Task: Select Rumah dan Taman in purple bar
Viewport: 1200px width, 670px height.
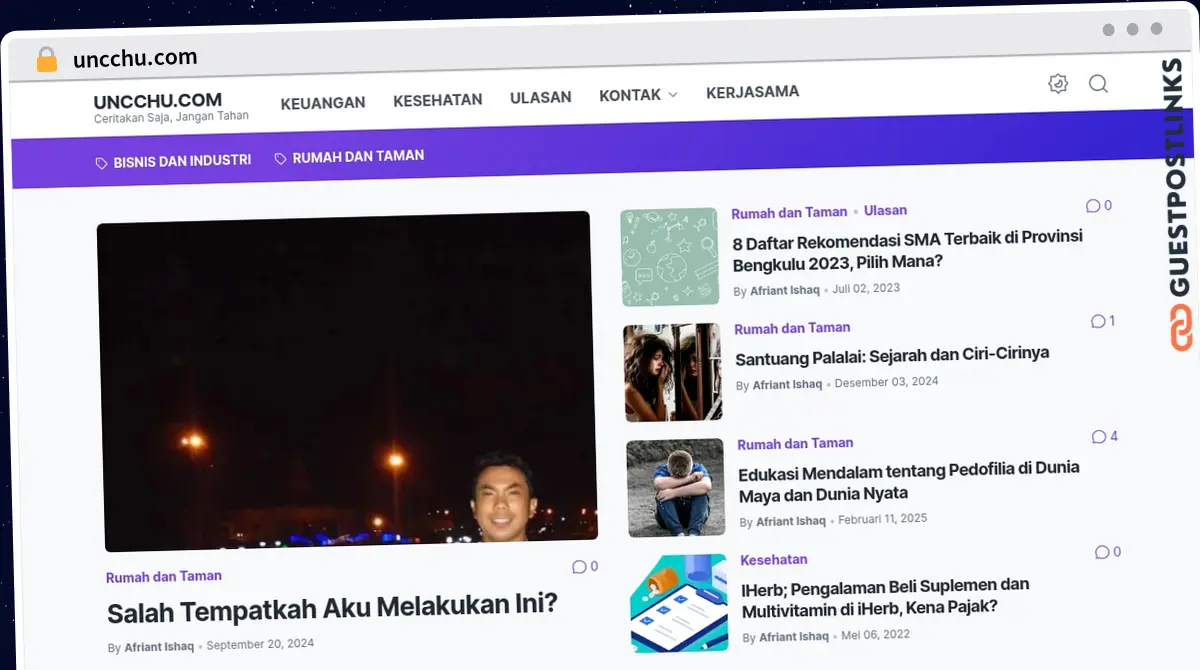Action: 358,156
